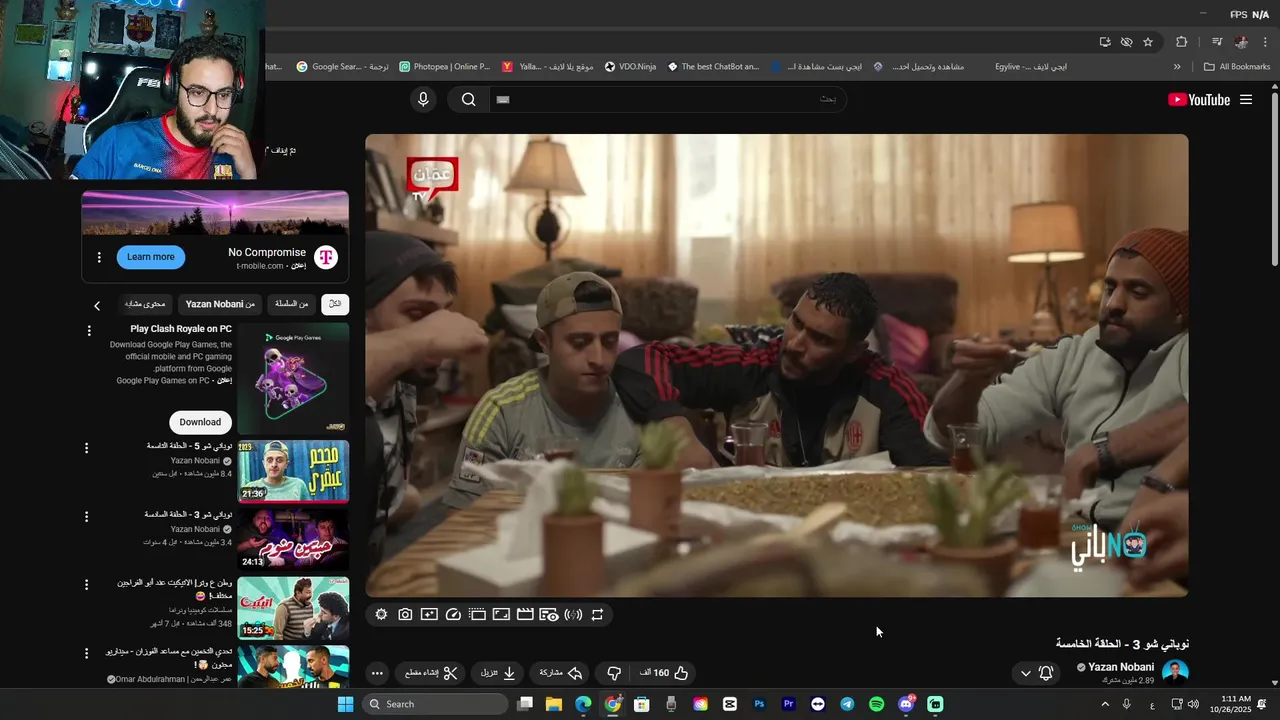Click the audio boost waves icon
Viewport: 1280px width, 720px height.
[x=573, y=615]
